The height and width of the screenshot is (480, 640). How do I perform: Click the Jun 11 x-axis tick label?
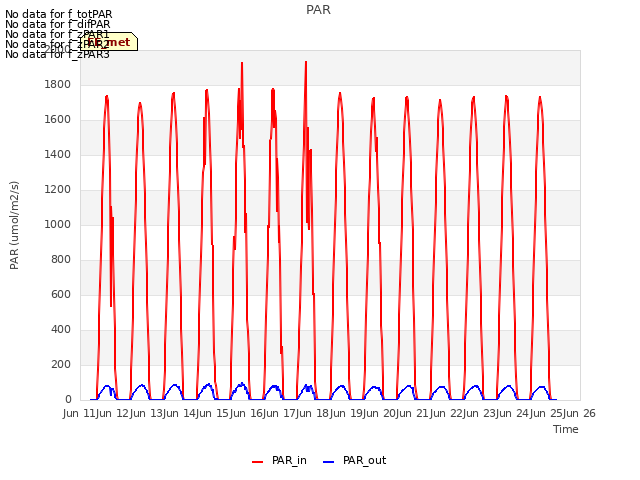click(80, 413)
